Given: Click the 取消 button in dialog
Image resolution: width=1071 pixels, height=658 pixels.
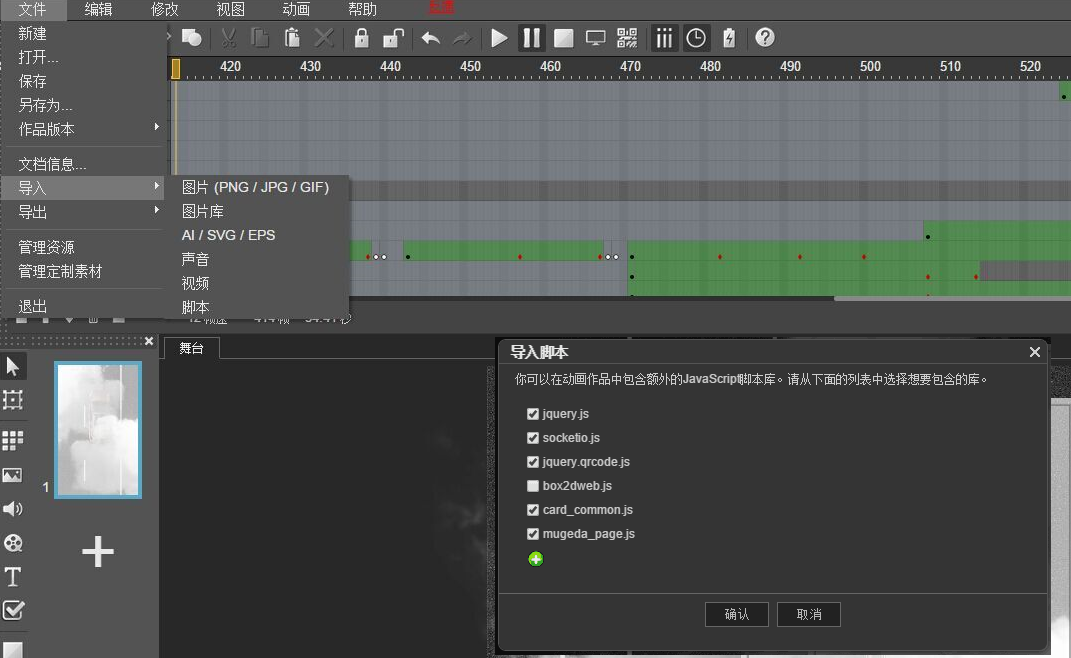Looking at the screenshot, I should coord(808,614).
